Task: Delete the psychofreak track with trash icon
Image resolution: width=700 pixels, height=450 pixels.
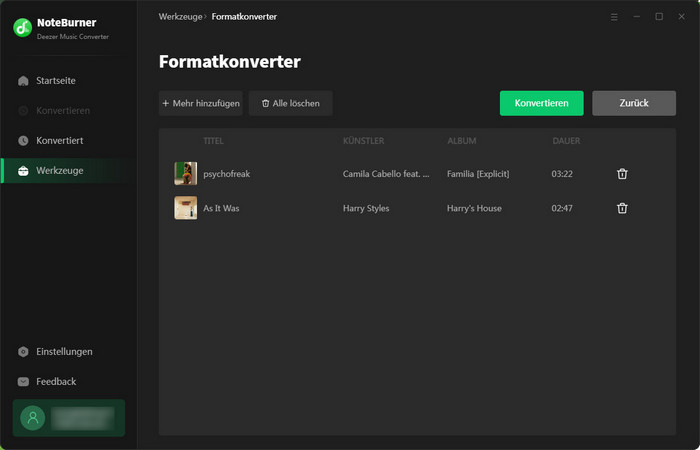Action: (x=622, y=174)
